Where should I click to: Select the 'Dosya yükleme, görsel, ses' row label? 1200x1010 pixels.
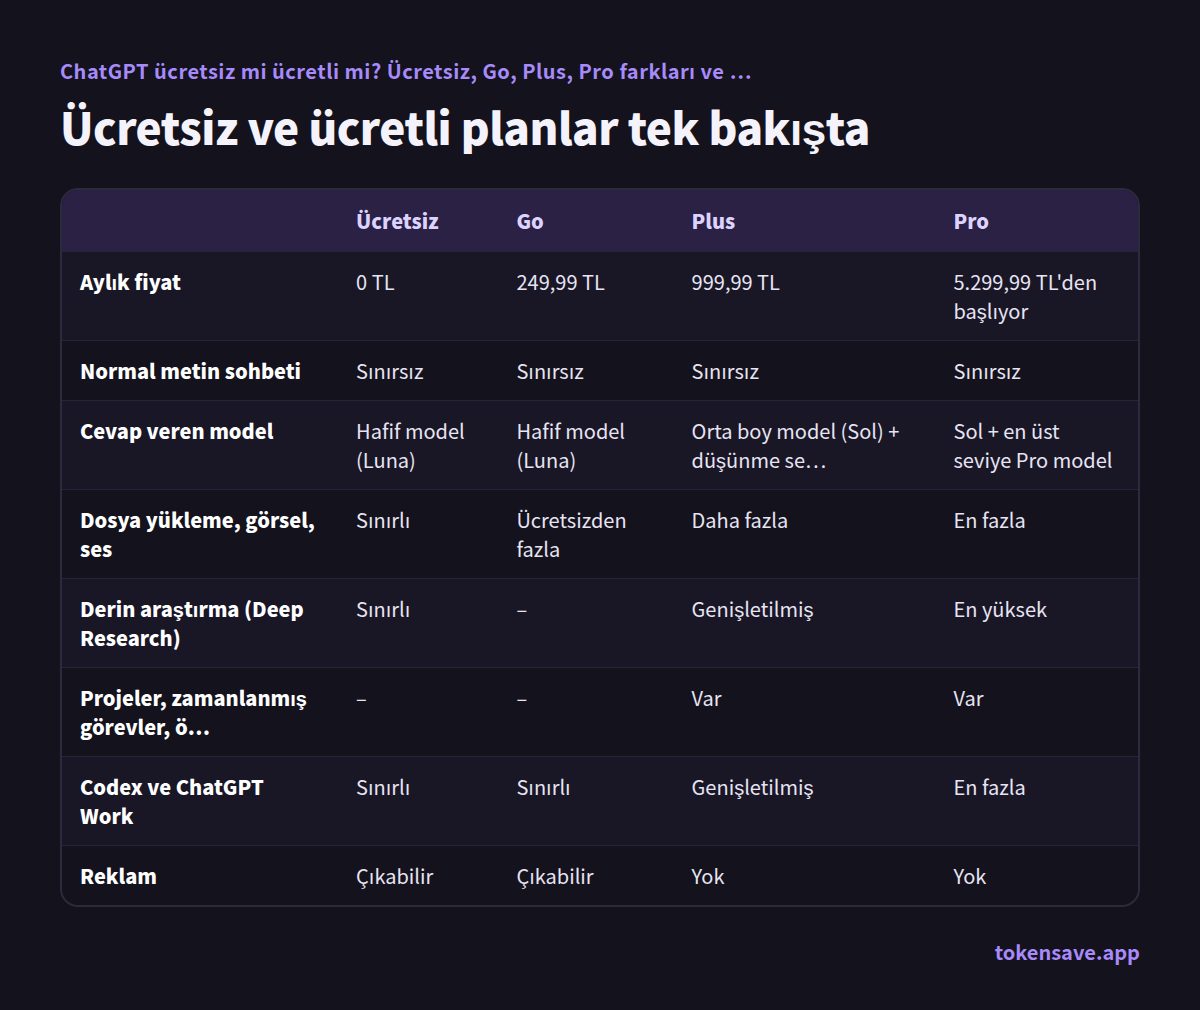pyautogui.click(x=197, y=535)
